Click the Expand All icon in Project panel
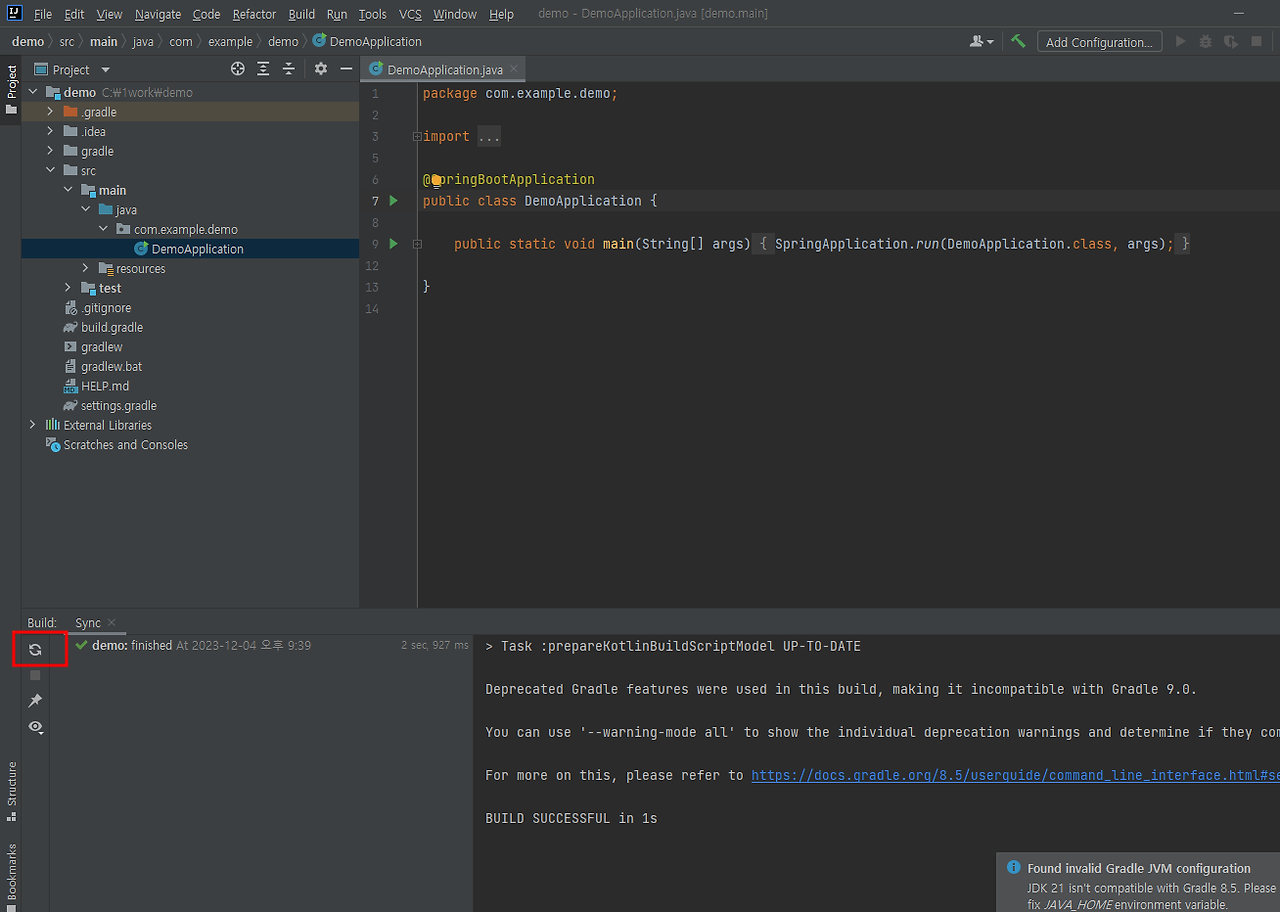The width and height of the screenshot is (1280, 912). click(263, 69)
